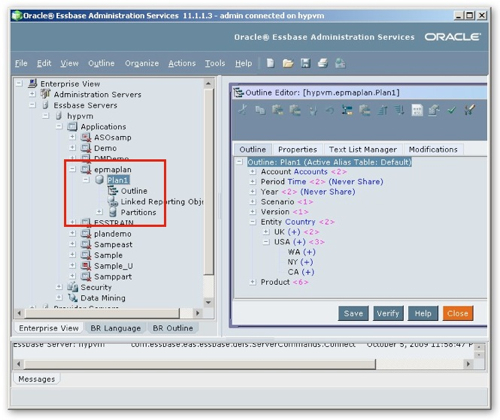
Task: Open the Outline menu in menu bar
Action: (101, 63)
